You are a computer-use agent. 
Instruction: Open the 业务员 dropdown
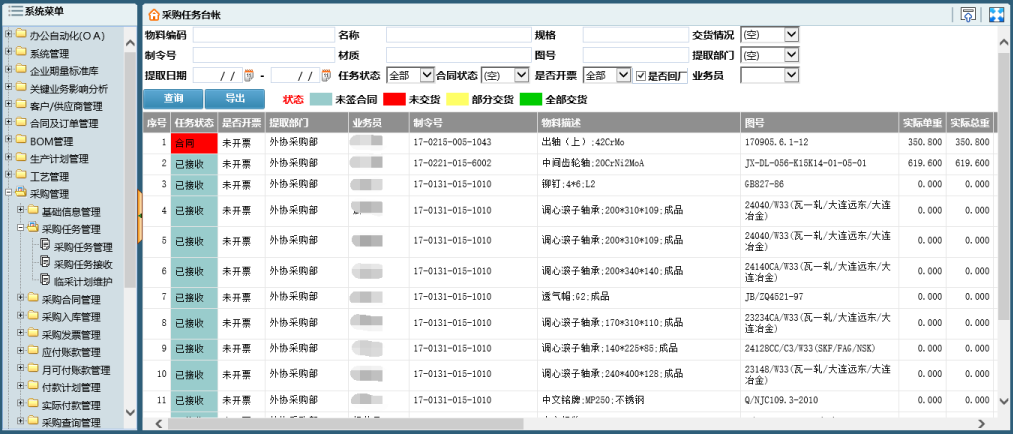pos(792,75)
